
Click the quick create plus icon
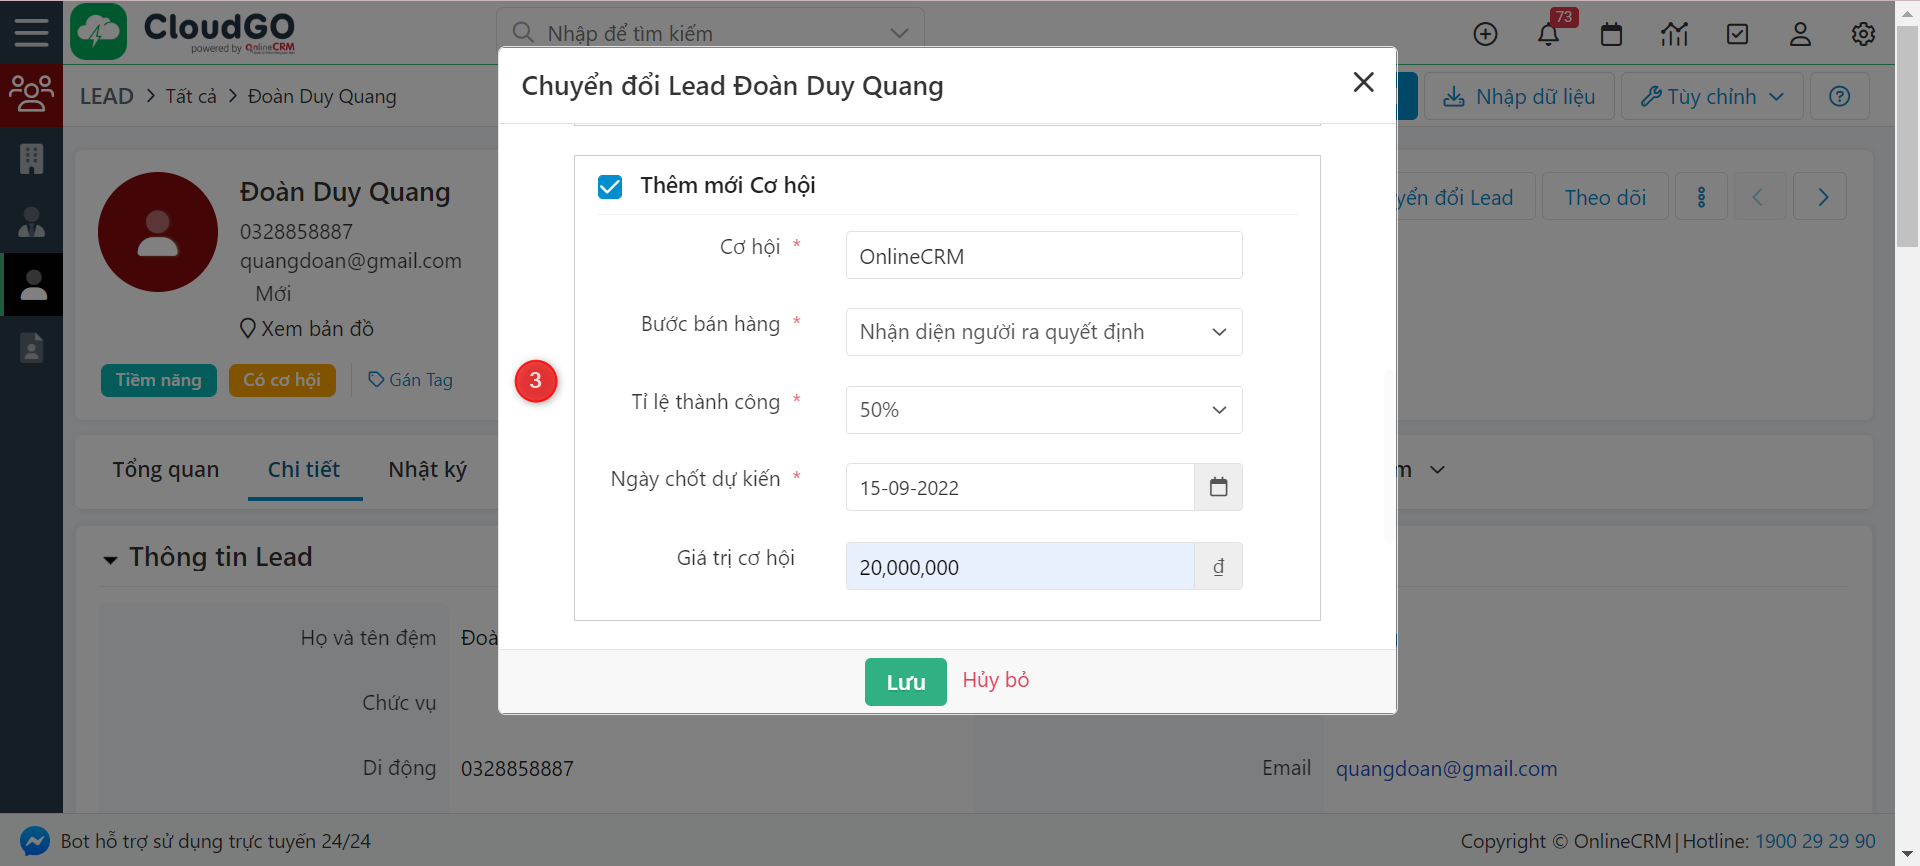click(1485, 34)
